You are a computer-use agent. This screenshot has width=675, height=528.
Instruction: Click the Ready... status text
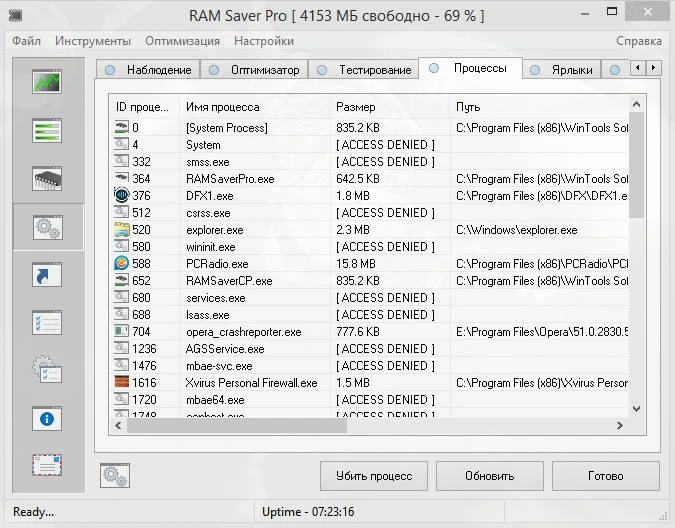pyautogui.click(x=34, y=512)
